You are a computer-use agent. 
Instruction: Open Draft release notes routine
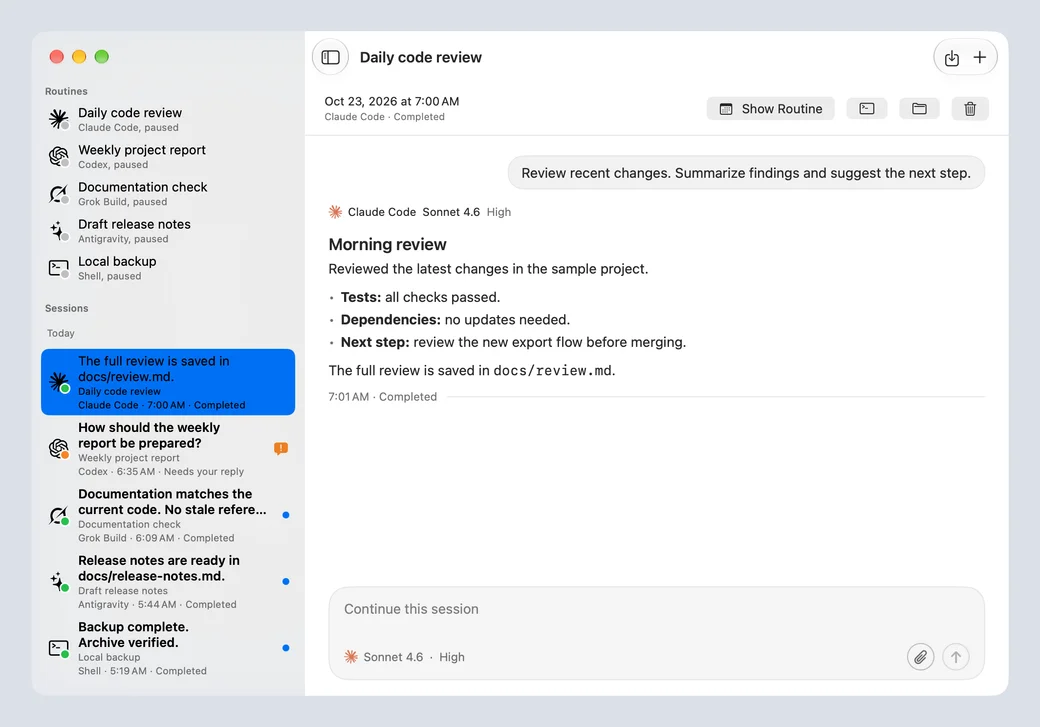point(168,231)
